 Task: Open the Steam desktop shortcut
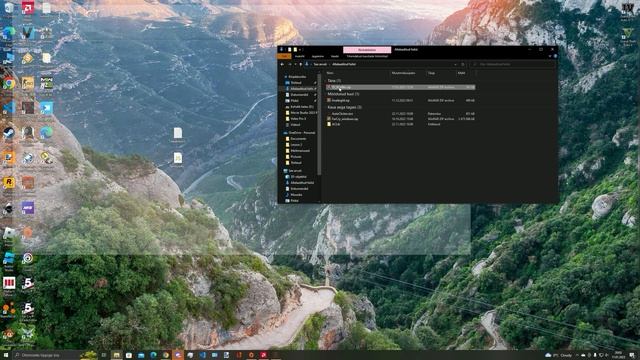(x=9, y=133)
